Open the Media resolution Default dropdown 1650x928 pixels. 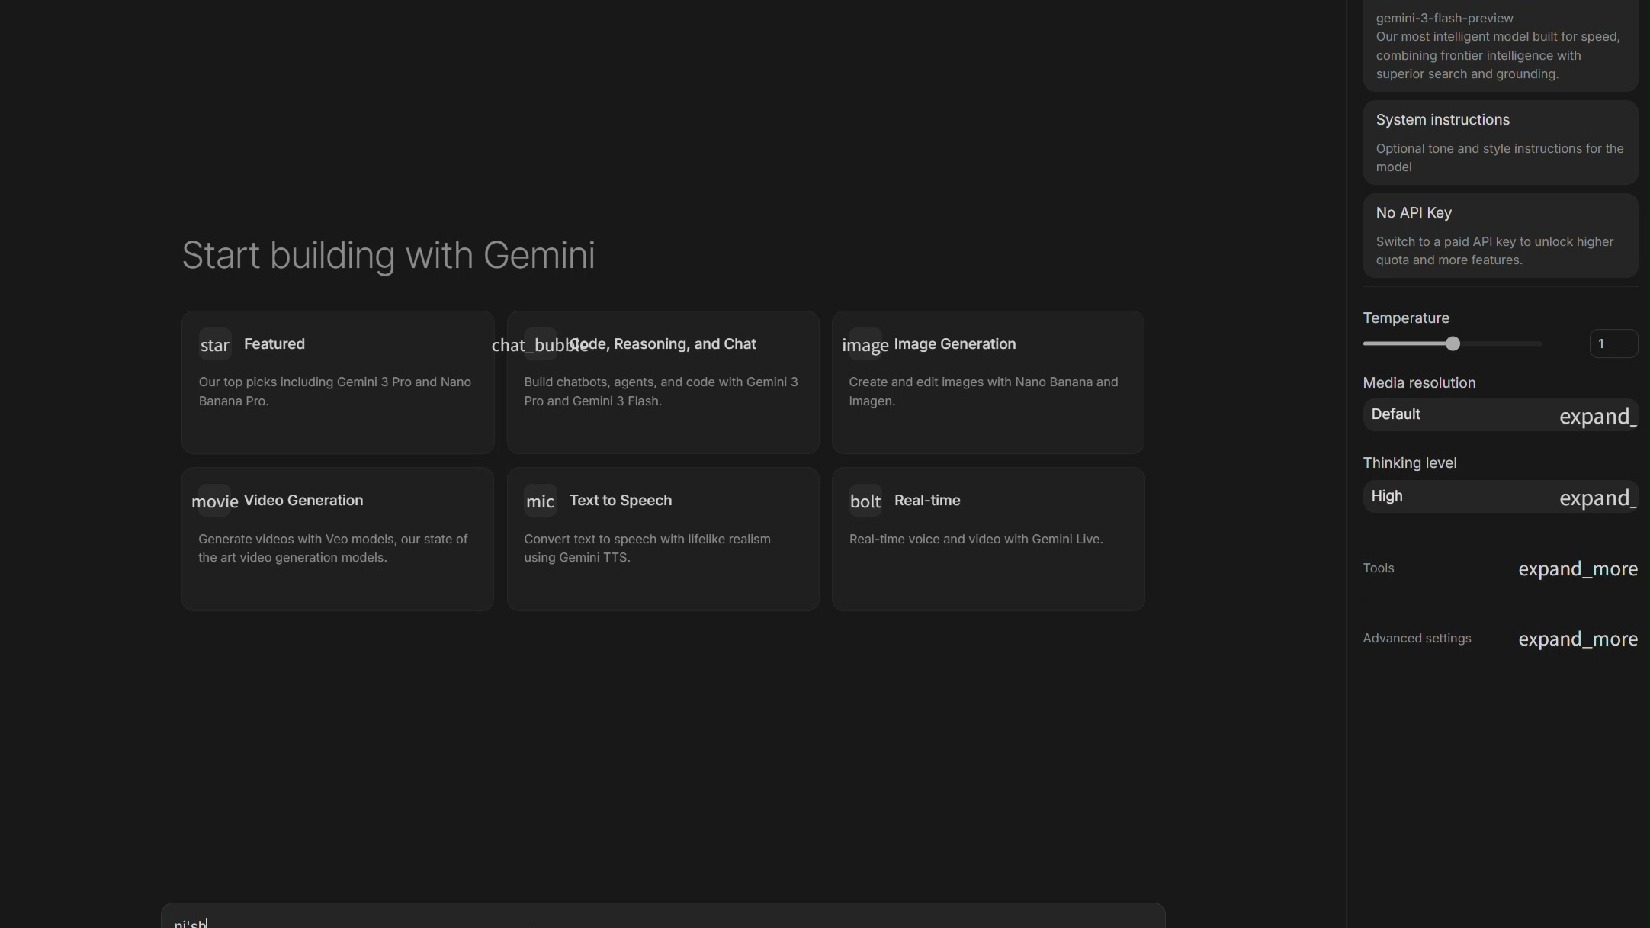click(1500, 415)
